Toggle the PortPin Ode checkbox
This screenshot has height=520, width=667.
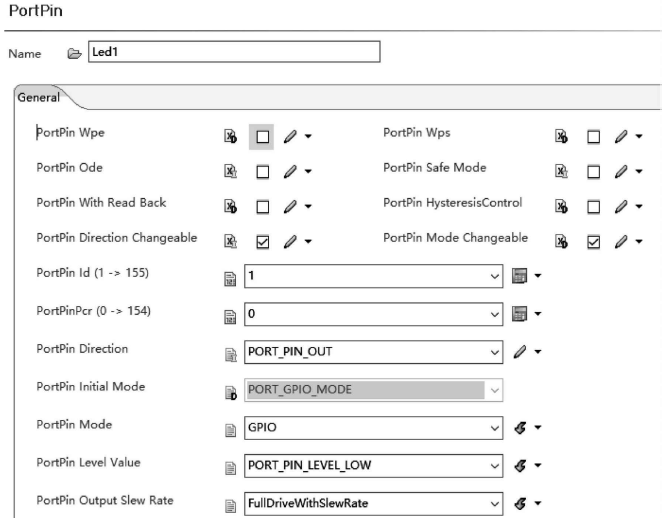click(x=262, y=171)
